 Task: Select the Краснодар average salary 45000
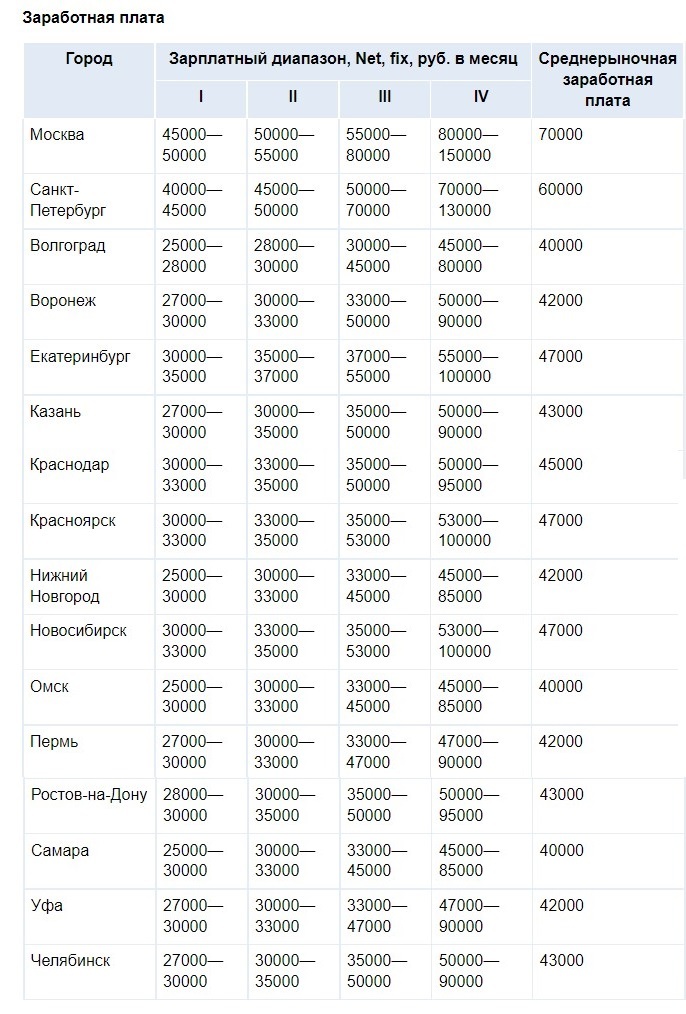click(561, 464)
